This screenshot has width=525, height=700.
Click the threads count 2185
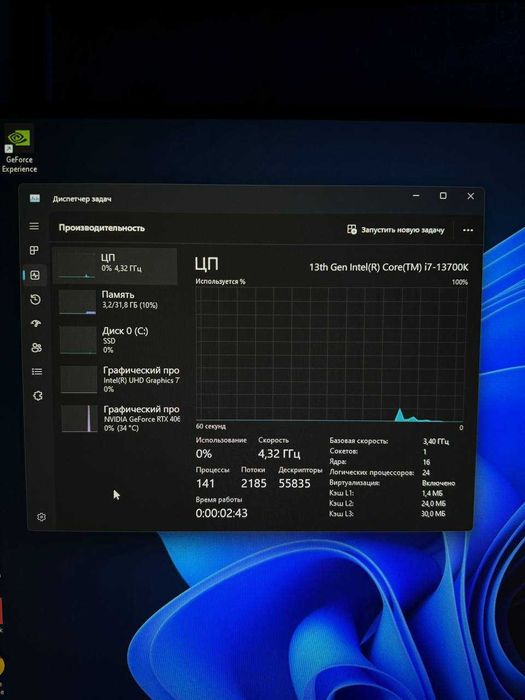click(x=254, y=483)
